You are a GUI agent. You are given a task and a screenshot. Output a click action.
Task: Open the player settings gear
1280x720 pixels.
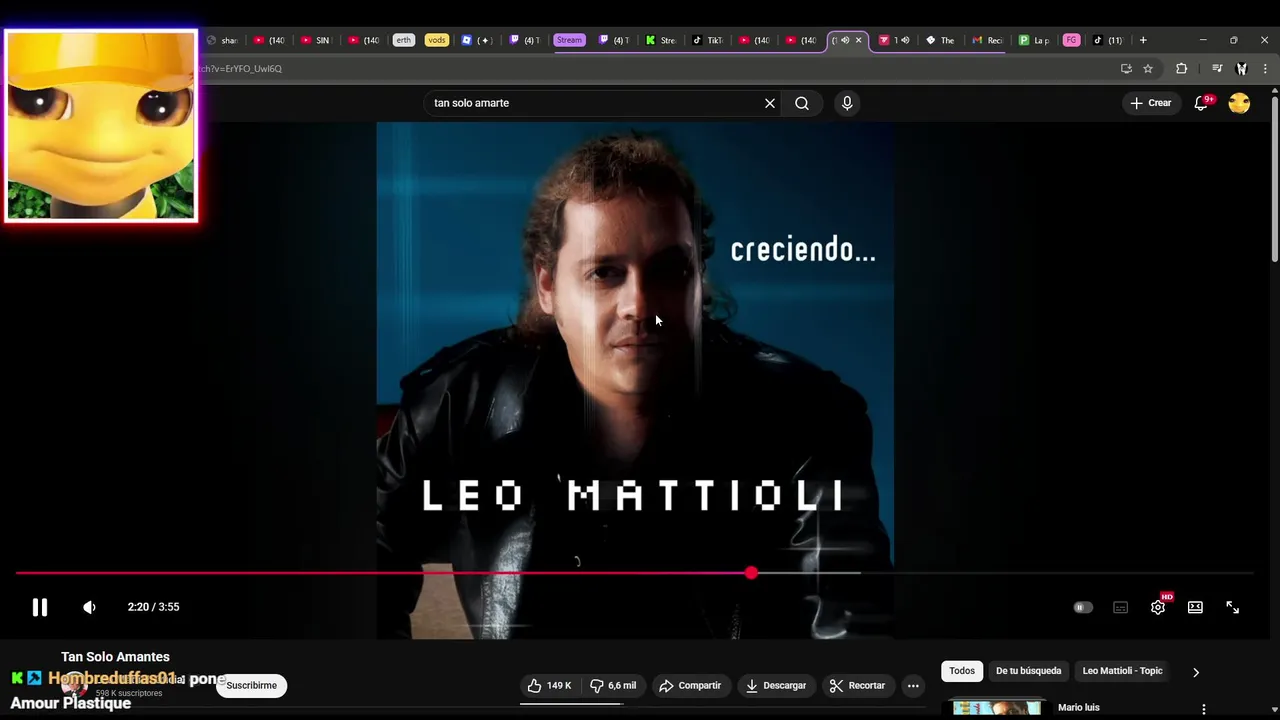click(x=1158, y=607)
